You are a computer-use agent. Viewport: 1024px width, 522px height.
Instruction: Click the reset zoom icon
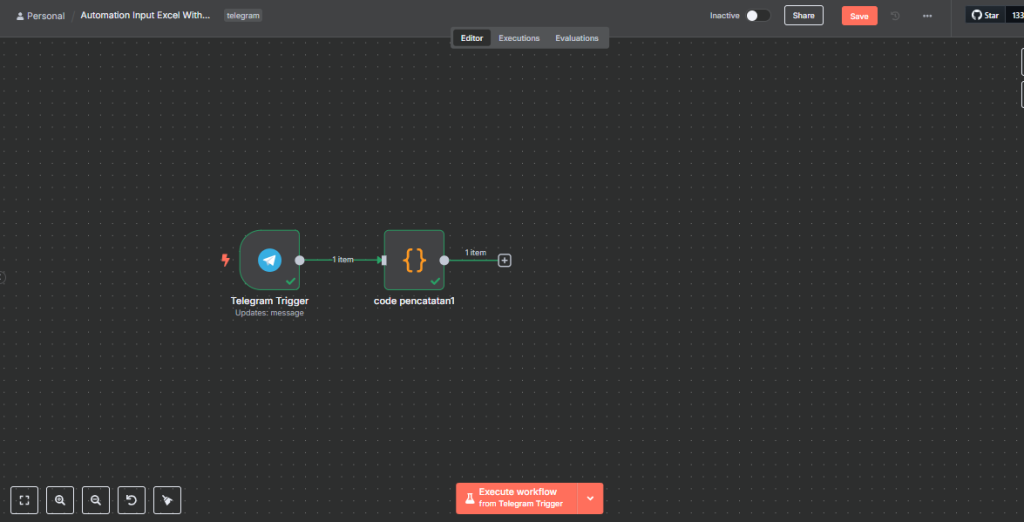point(132,499)
